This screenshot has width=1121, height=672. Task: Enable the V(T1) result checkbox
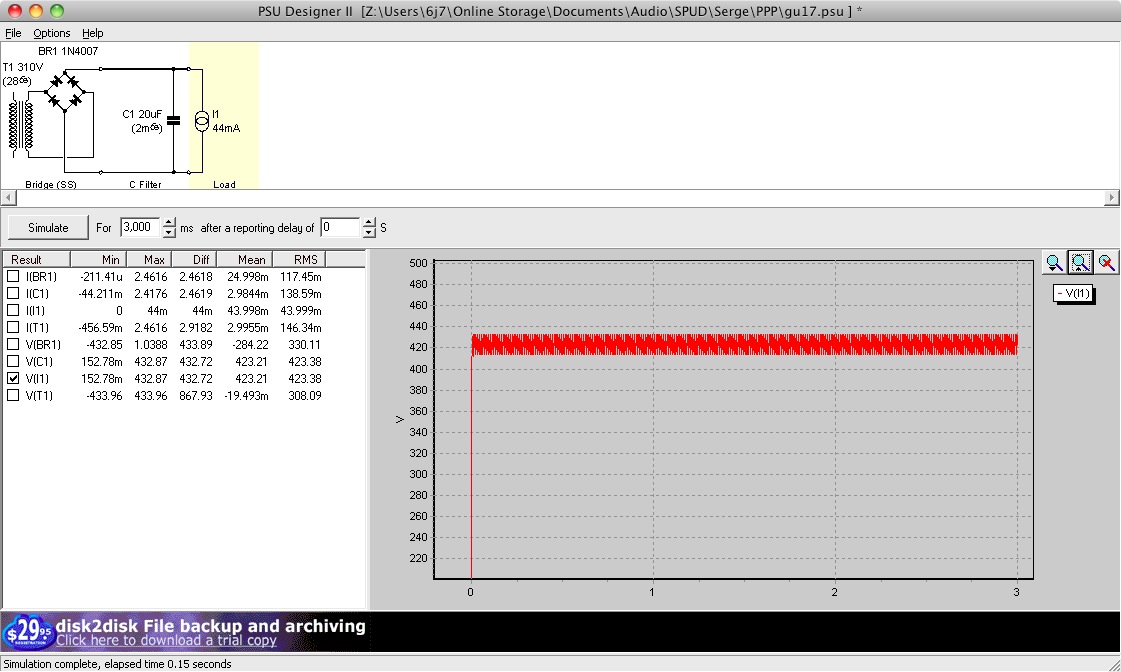click(x=13, y=395)
